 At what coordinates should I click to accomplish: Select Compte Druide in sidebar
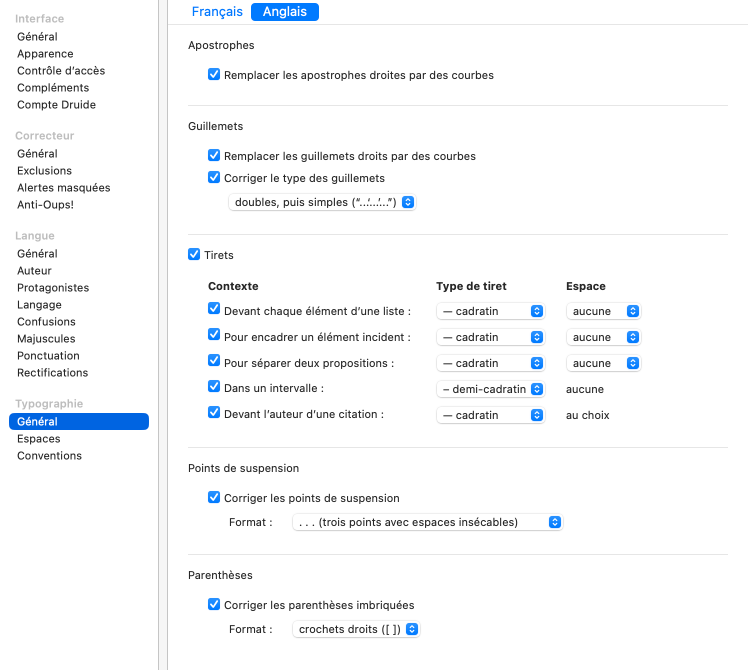(57, 105)
